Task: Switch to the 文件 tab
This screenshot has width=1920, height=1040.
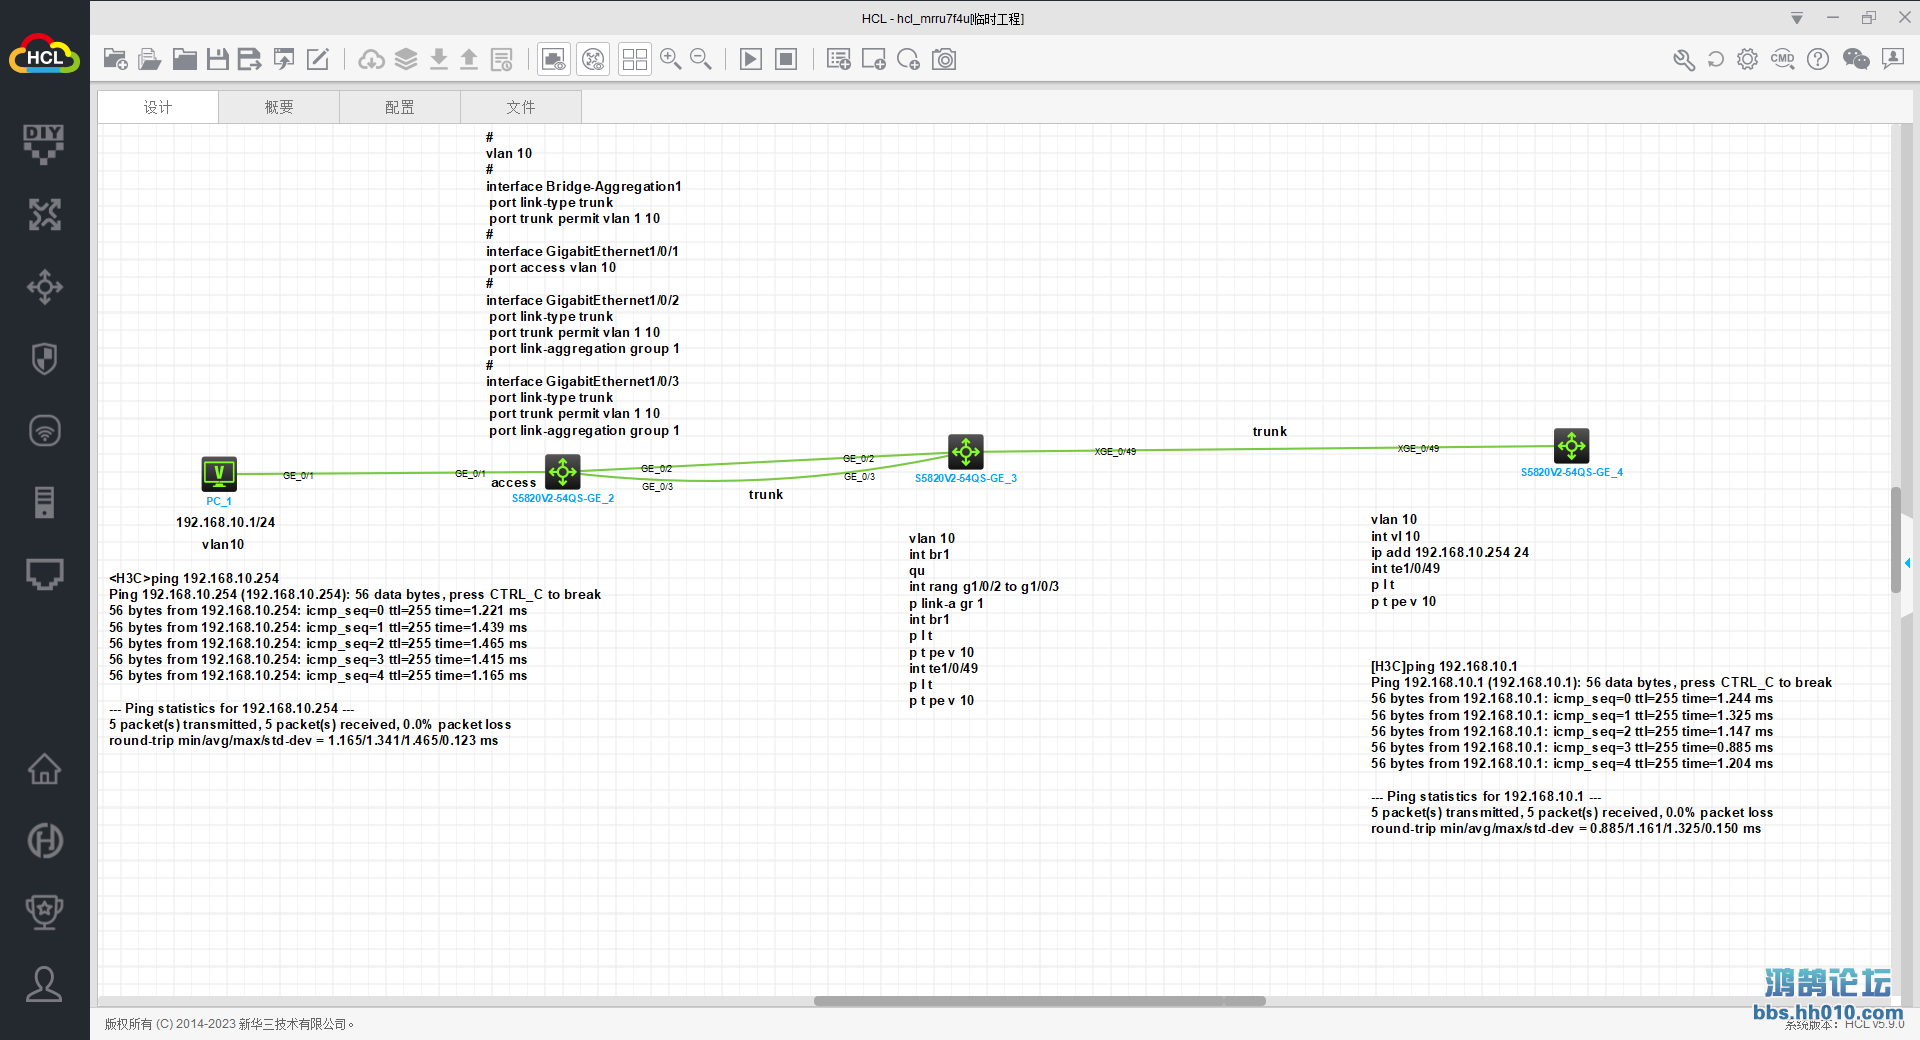Action: pyautogui.click(x=521, y=107)
